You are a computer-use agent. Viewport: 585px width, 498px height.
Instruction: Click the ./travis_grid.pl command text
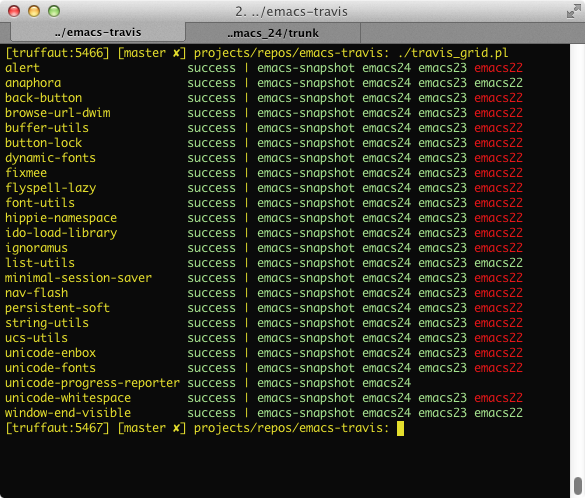click(x=453, y=53)
